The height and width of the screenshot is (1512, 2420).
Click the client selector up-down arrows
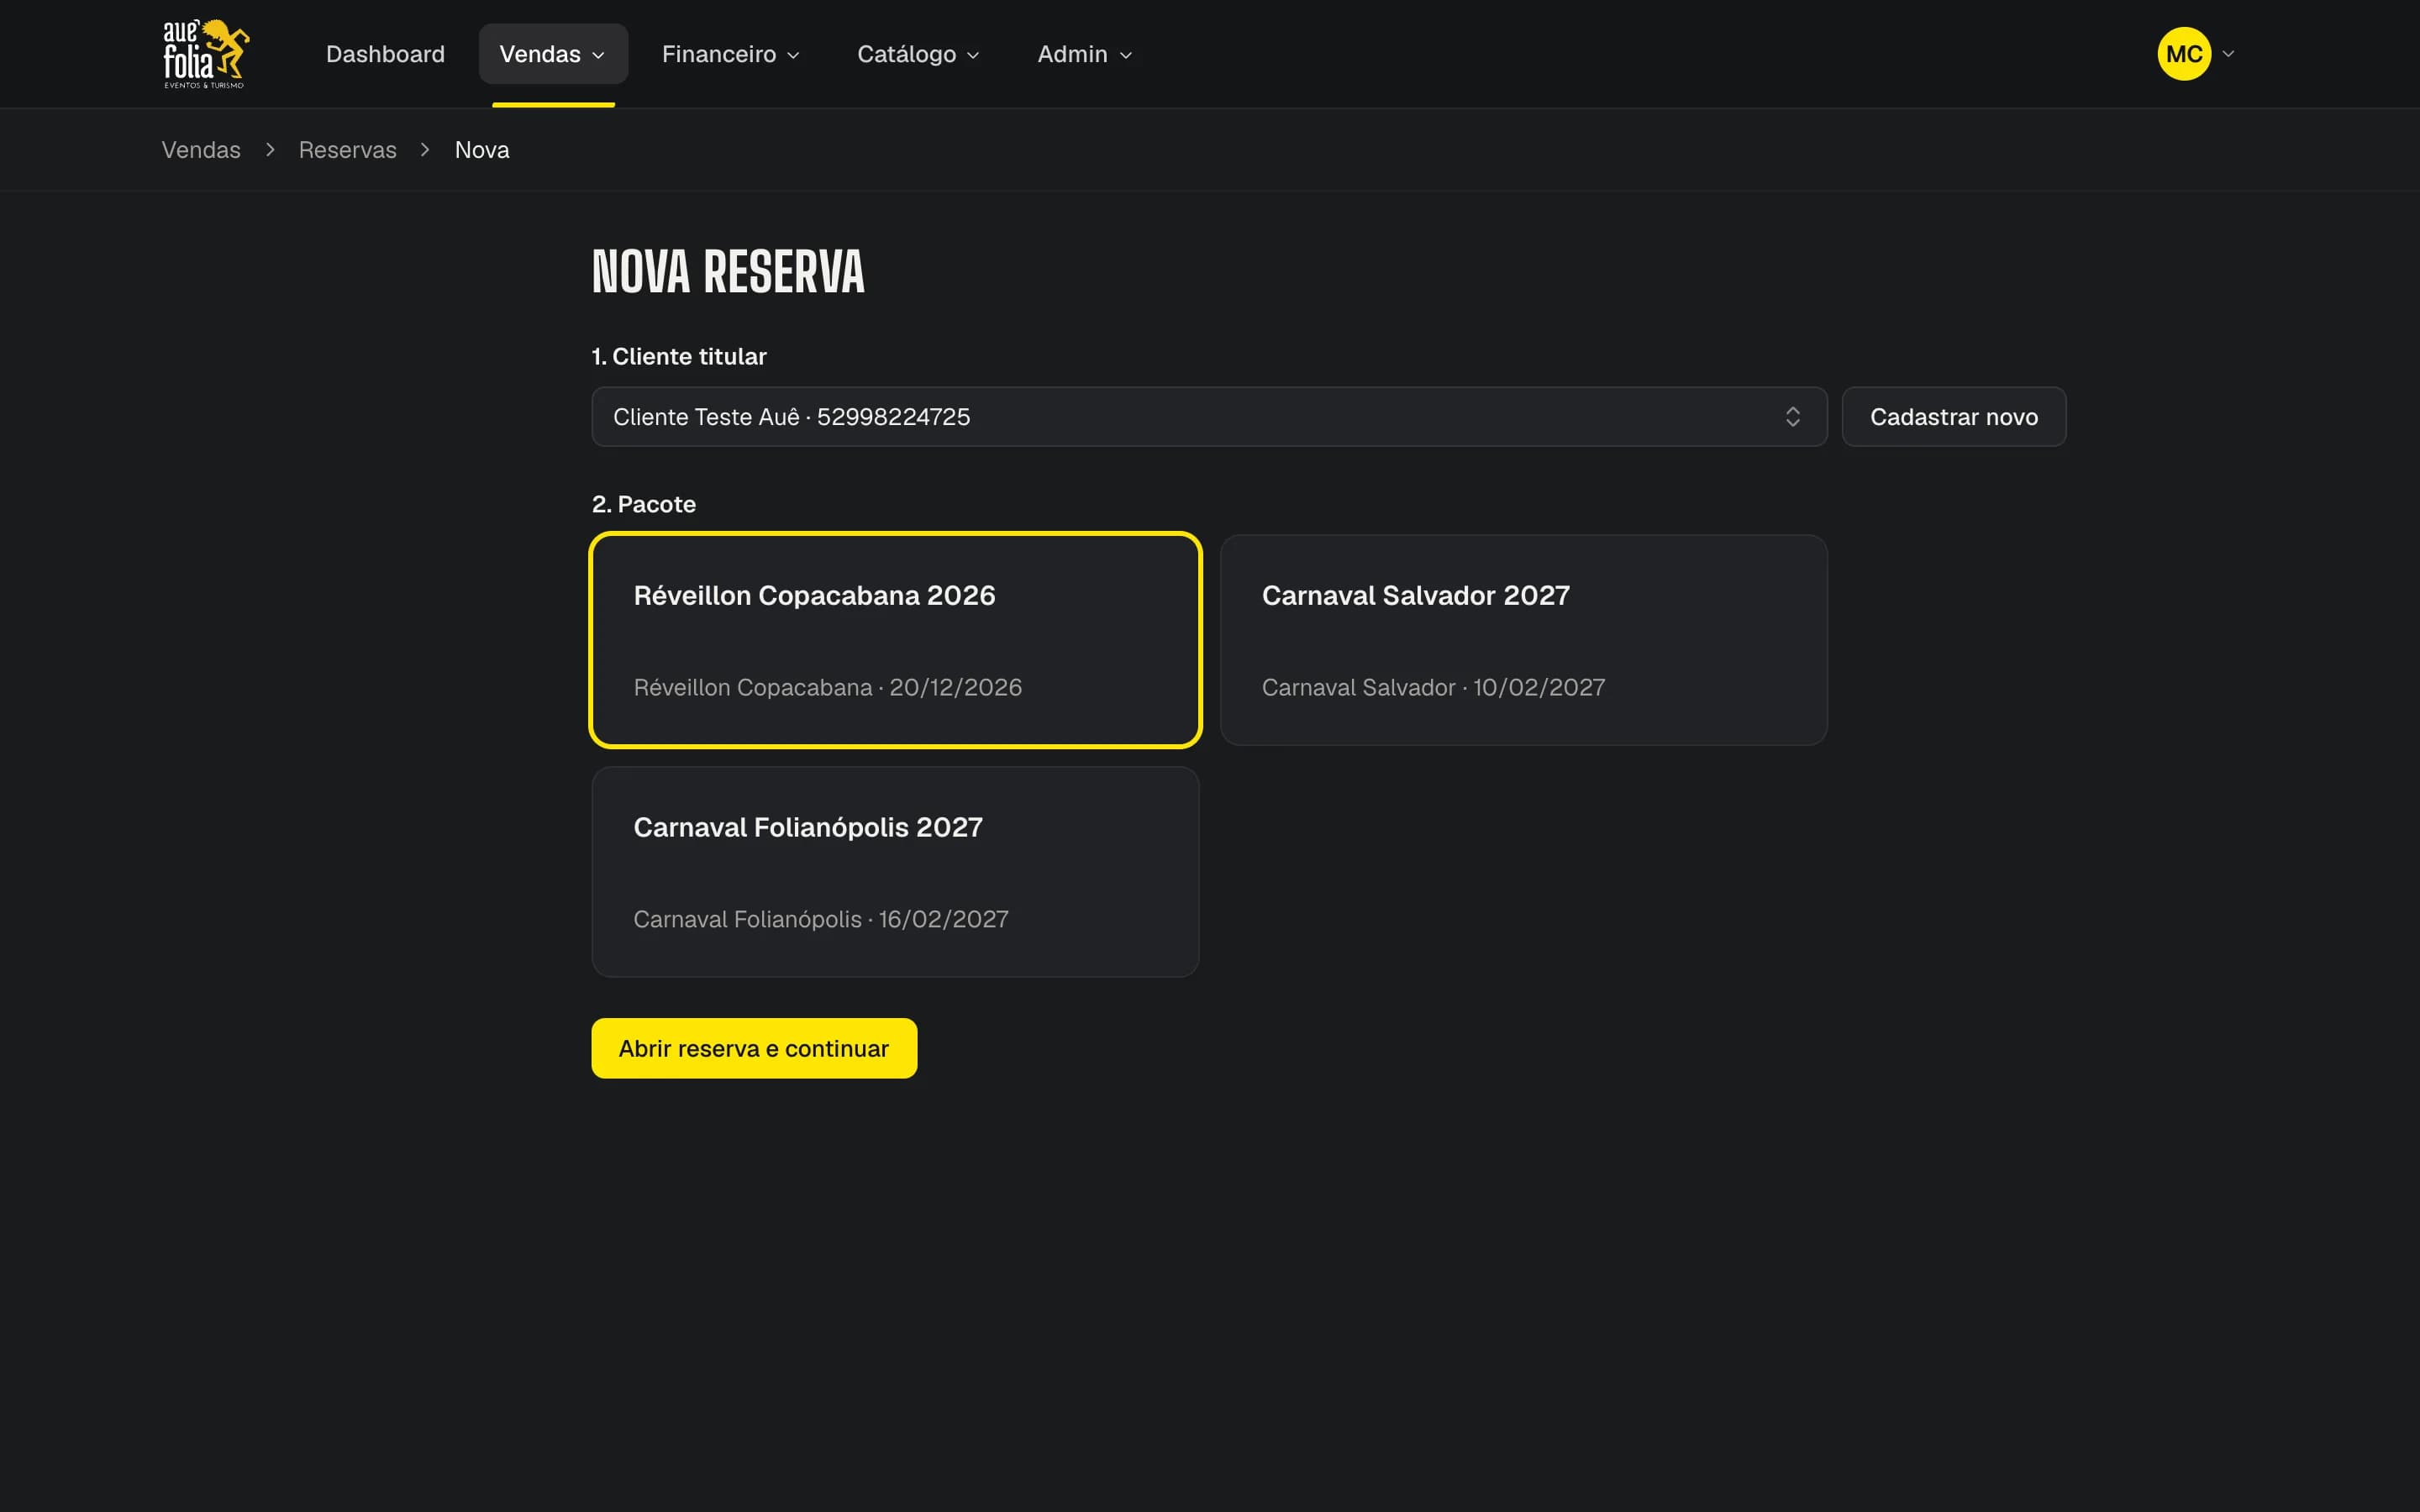[1792, 417]
